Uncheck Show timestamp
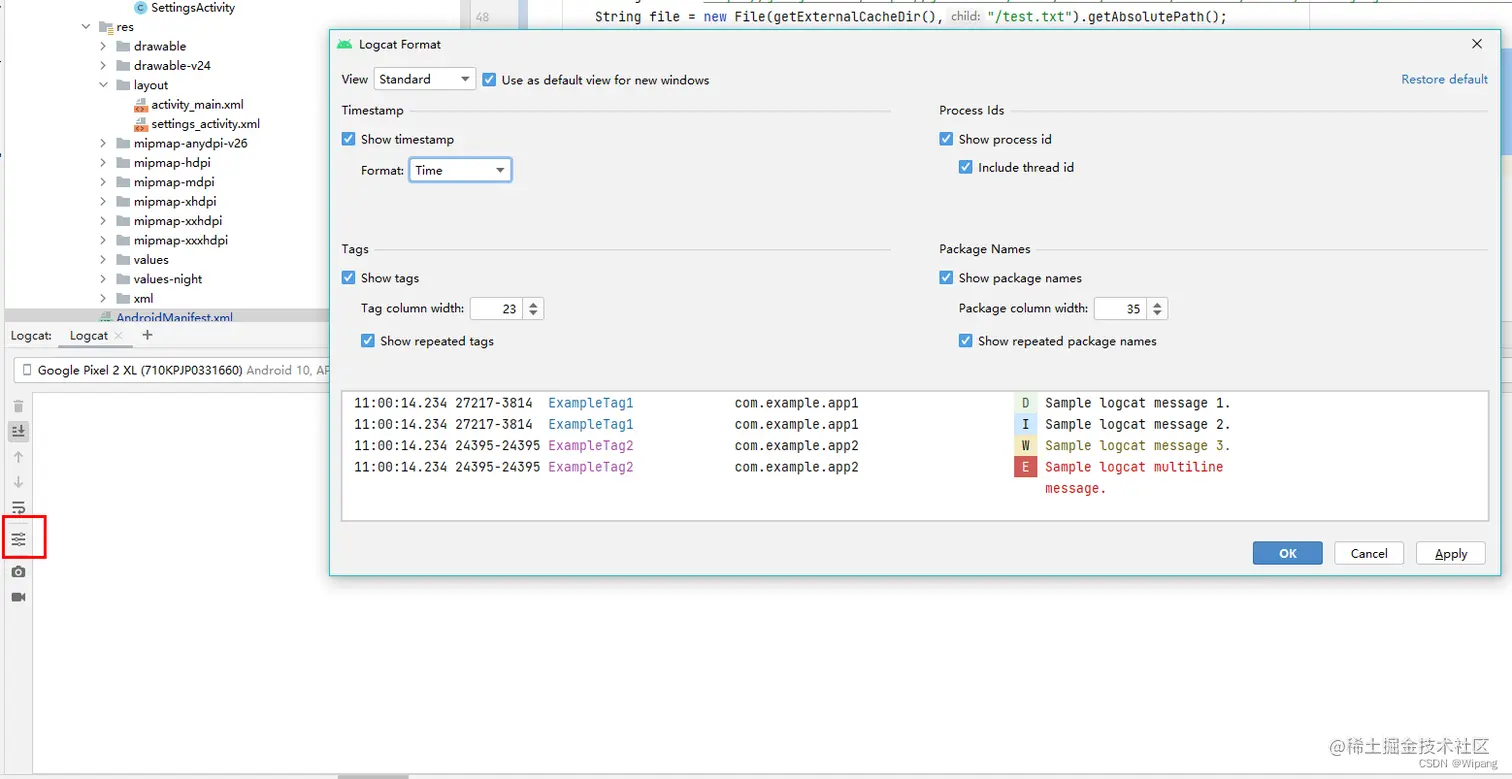 click(348, 139)
